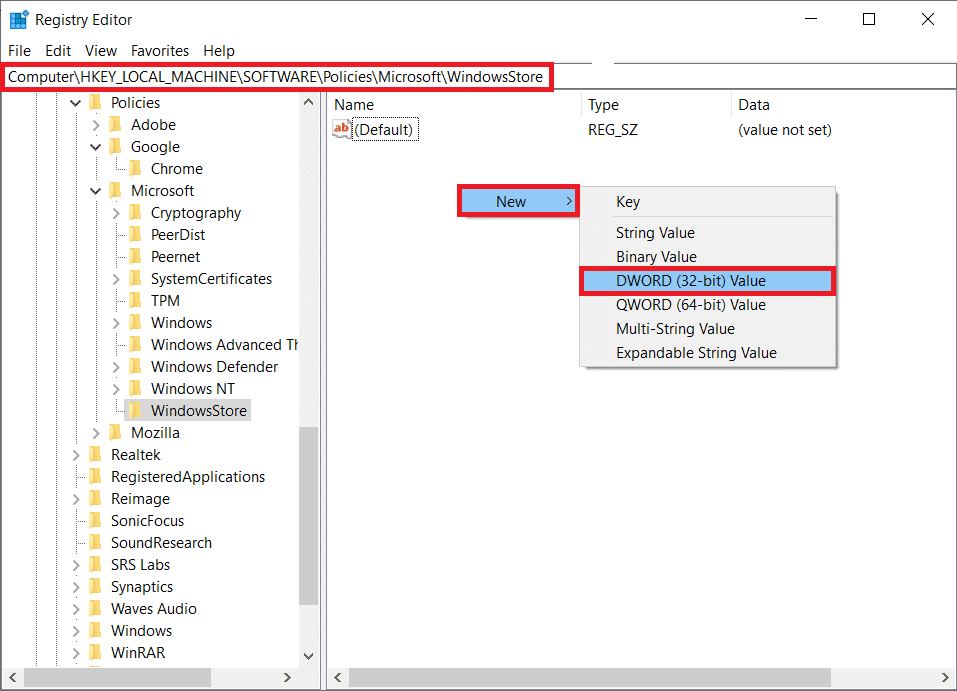957x691 pixels.
Task: Choose Binary Value option
Action: click(708, 256)
